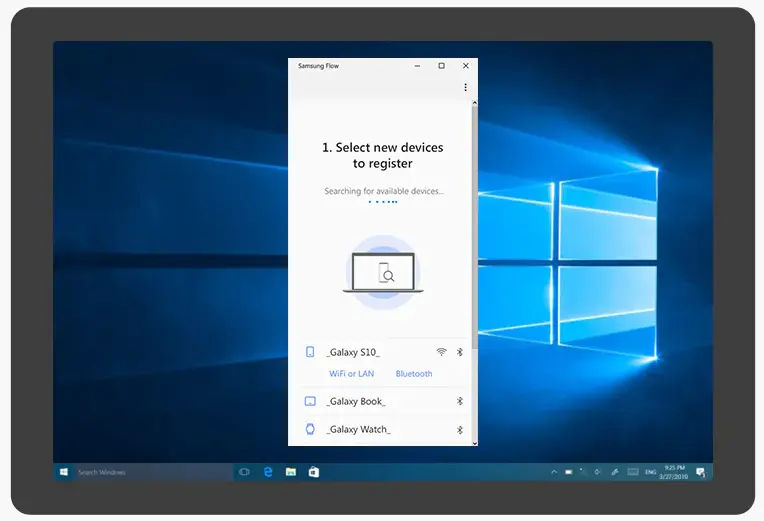Click the pen workspace icon in tray
This screenshot has height=521, width=764.
614,472
